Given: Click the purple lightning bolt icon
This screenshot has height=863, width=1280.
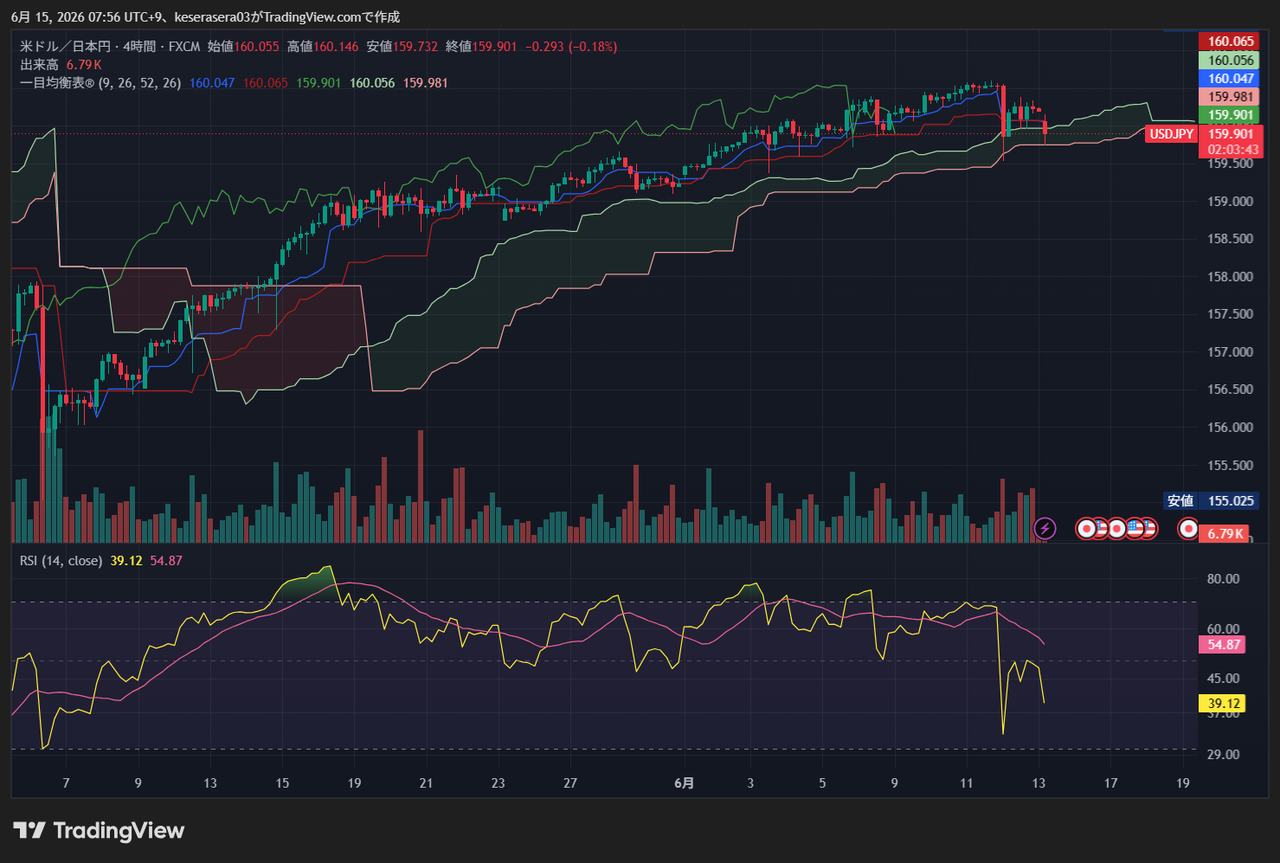Looking at the screenshot, I should click(1045, 527).
